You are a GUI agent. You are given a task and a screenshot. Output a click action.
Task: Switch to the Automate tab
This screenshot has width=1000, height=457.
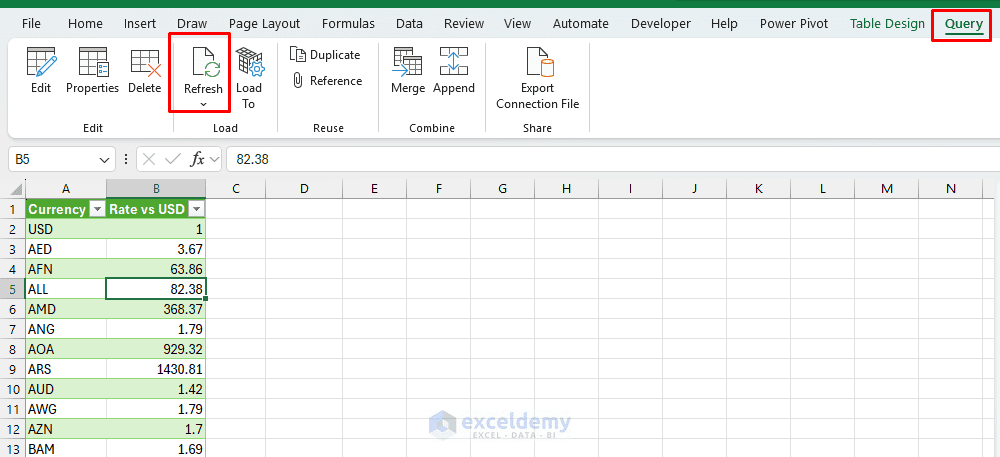pyautogui.click(x=580, y=24)
